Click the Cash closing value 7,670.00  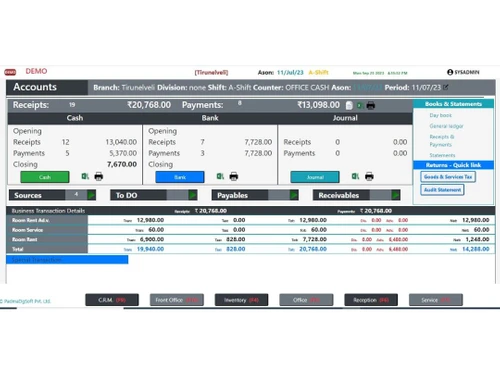point(122,164)
